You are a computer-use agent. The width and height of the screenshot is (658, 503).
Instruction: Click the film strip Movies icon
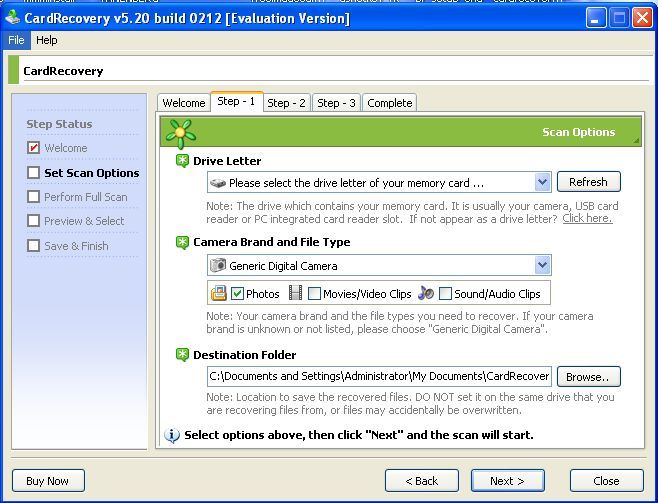(x=295, y=293)
